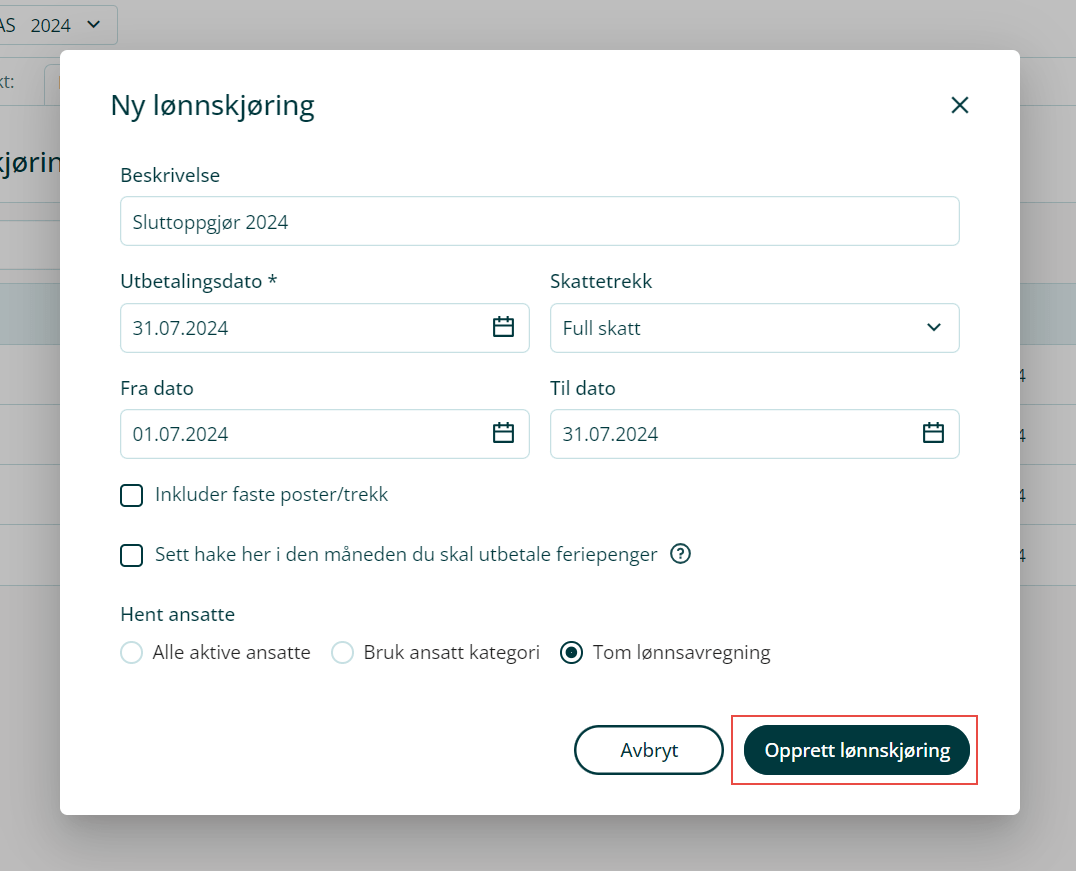Click the Ny lønnskjøring dialog title

pyautogui.click(x=212, y=105)
